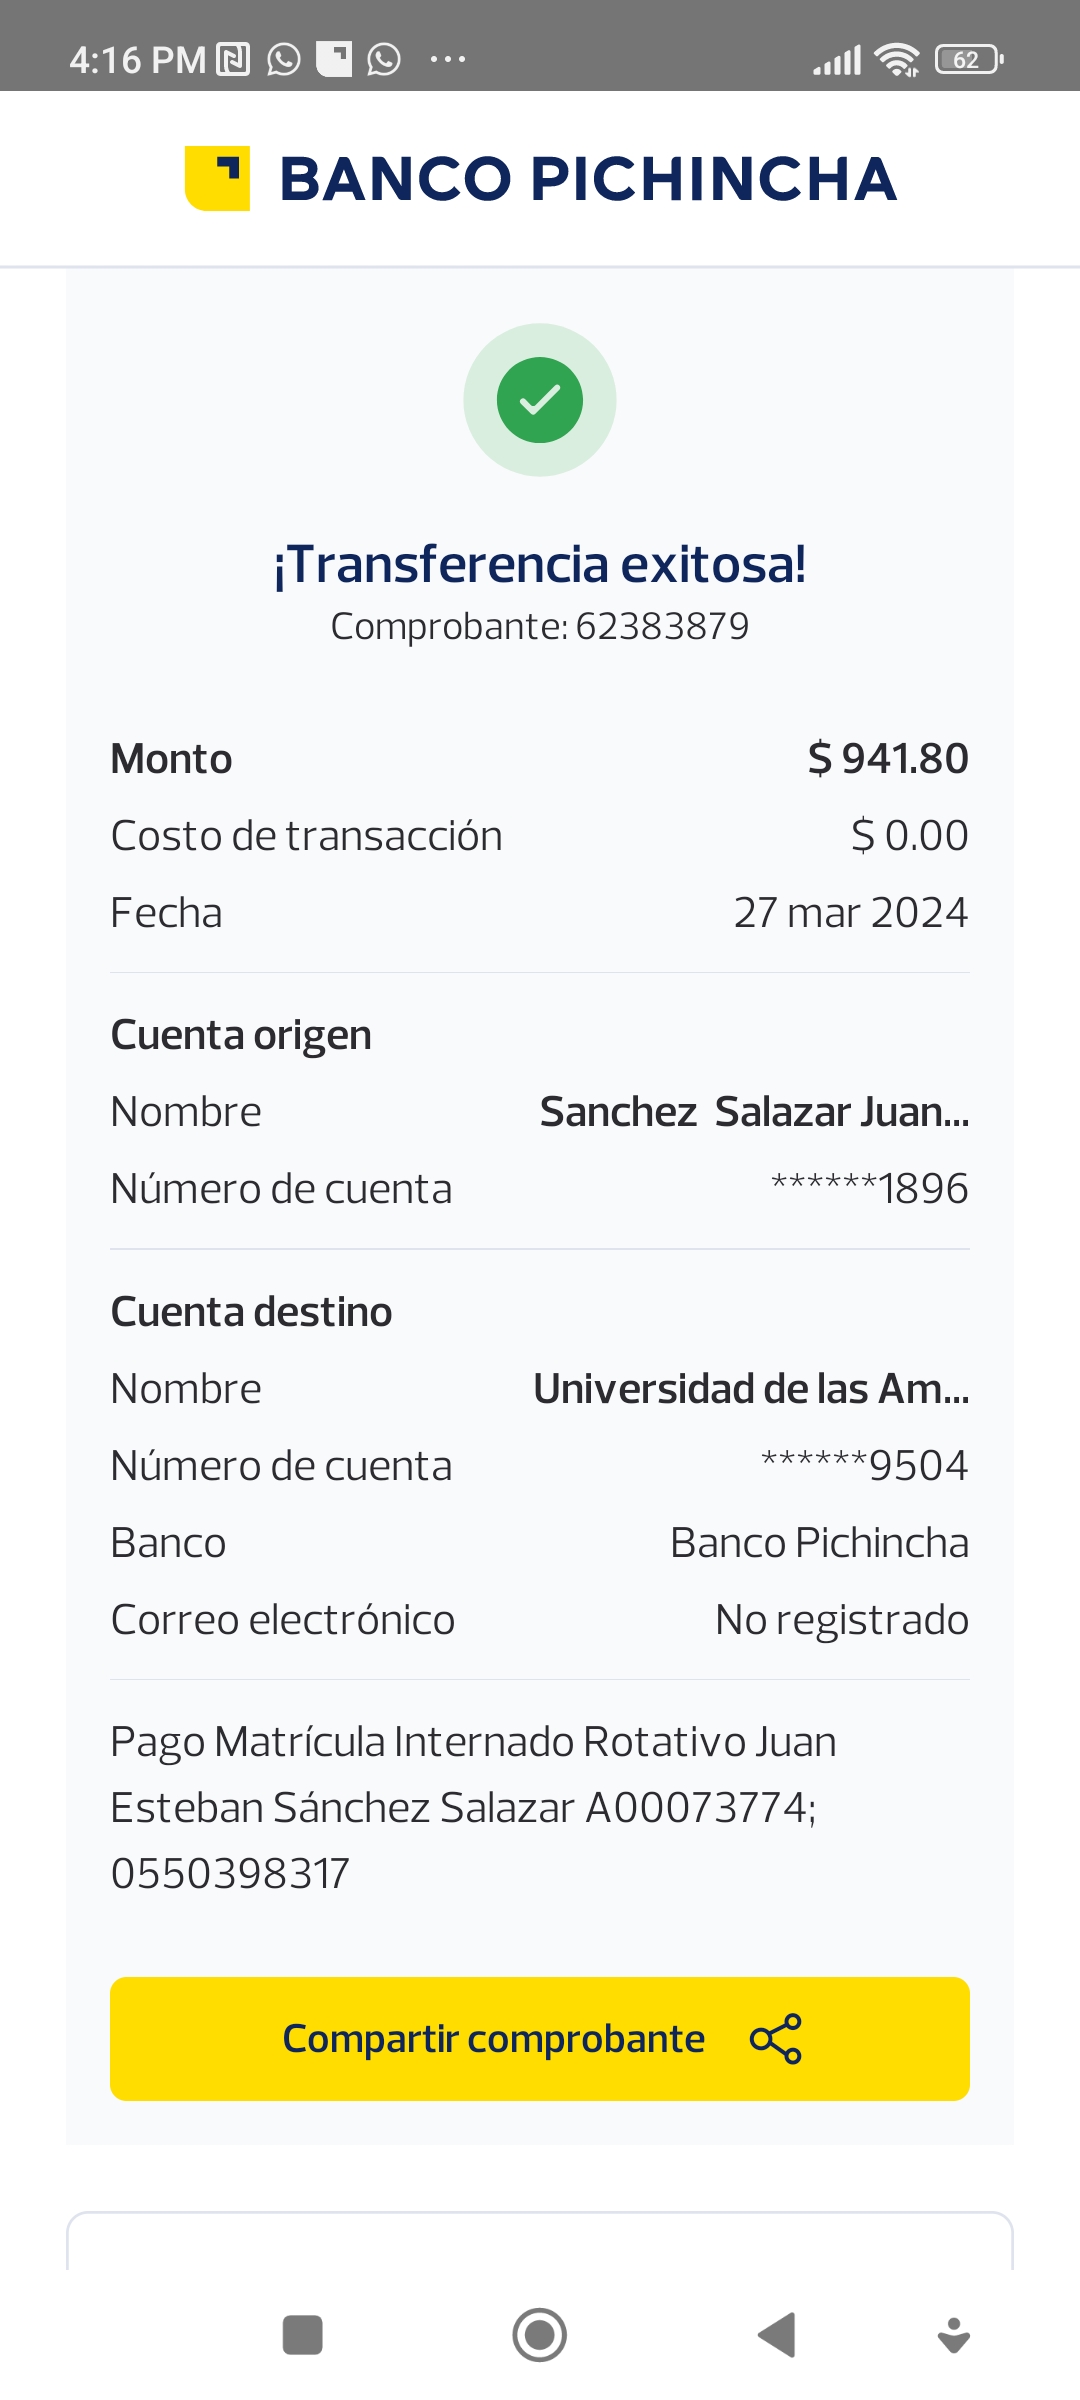
Task: Tap the accessibility icon in the navigation bar
Action: coord(954,2335)
